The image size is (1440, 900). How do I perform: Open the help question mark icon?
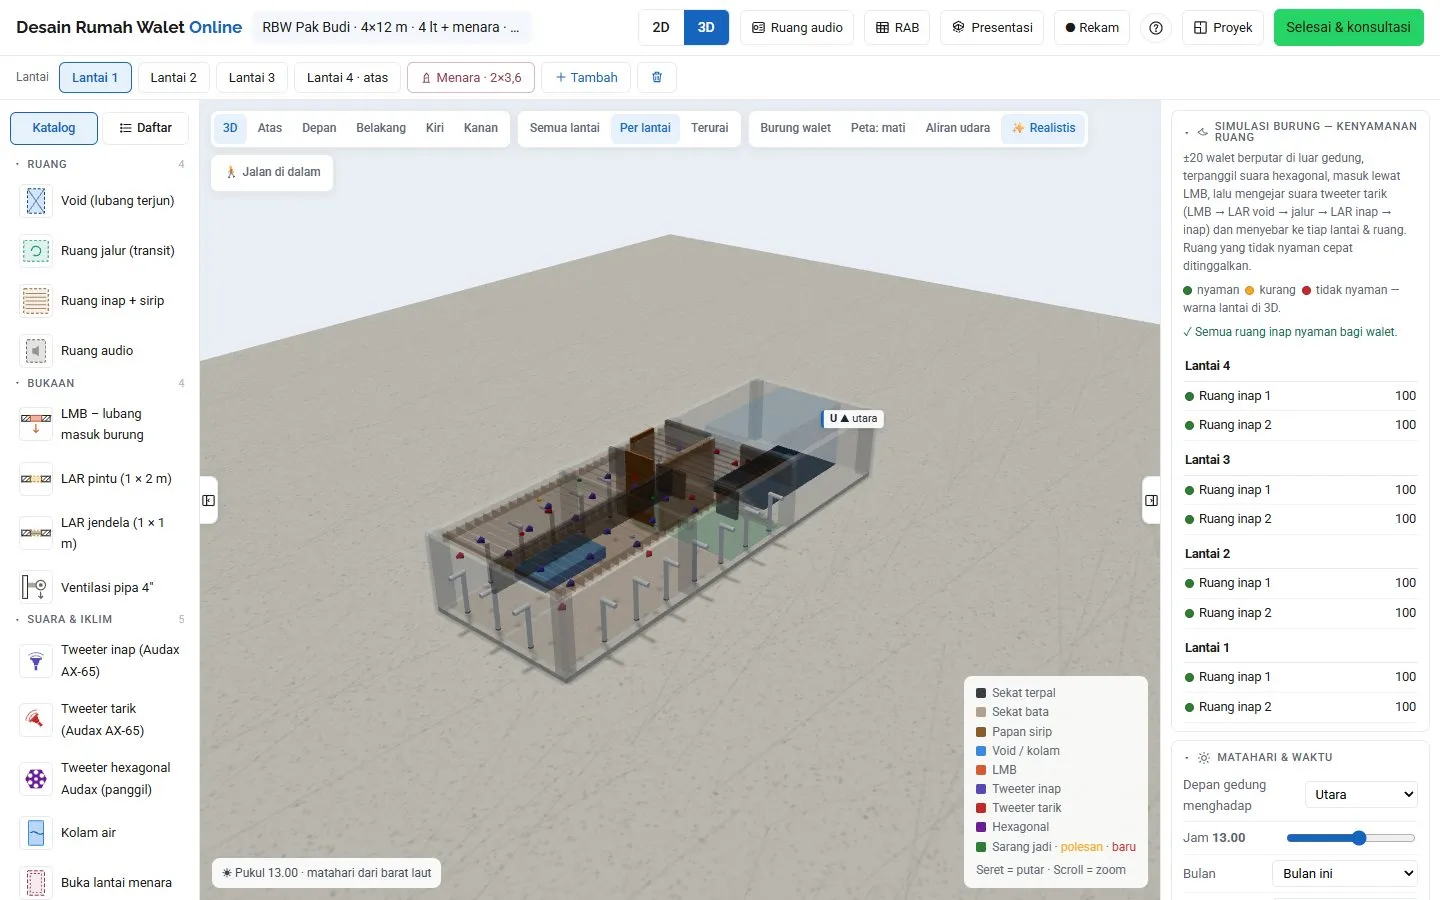pyautogui.click(x=1156, y=28)
